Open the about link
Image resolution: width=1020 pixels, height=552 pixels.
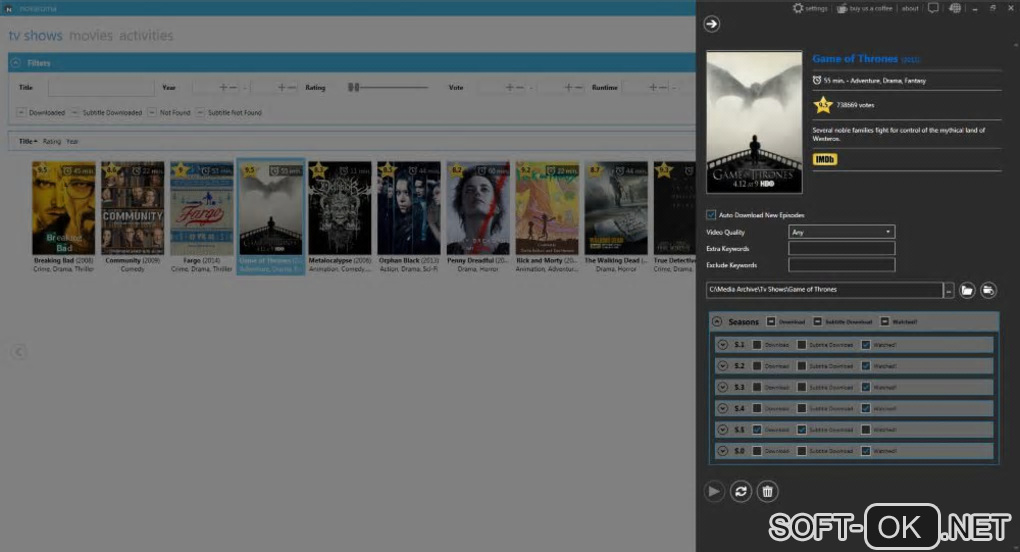pyautogui.click(x=910, y=8)
